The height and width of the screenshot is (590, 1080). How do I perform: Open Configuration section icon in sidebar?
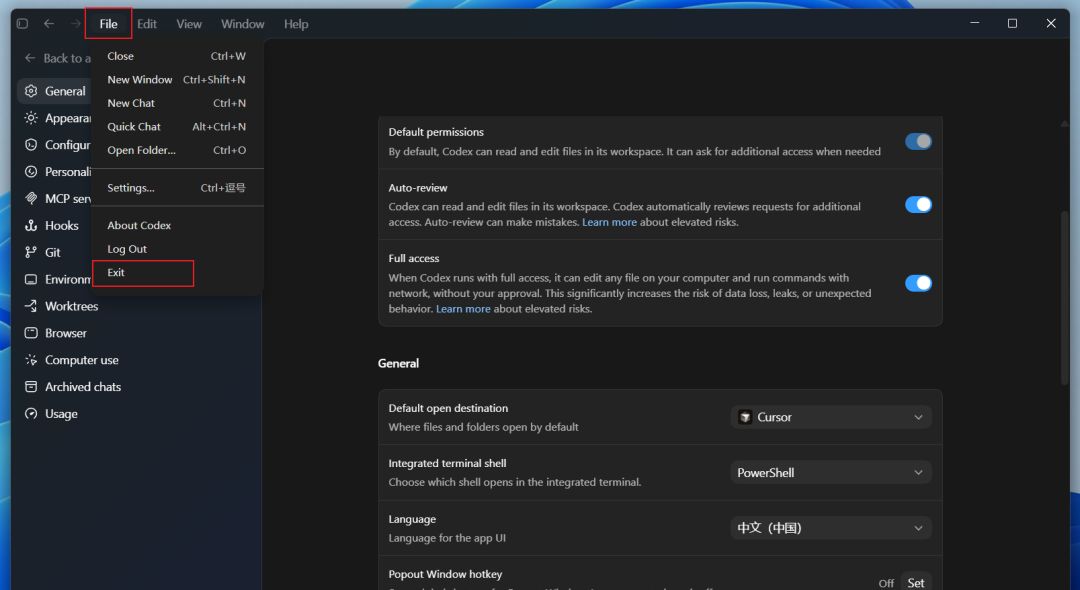[x=31, y=145]
